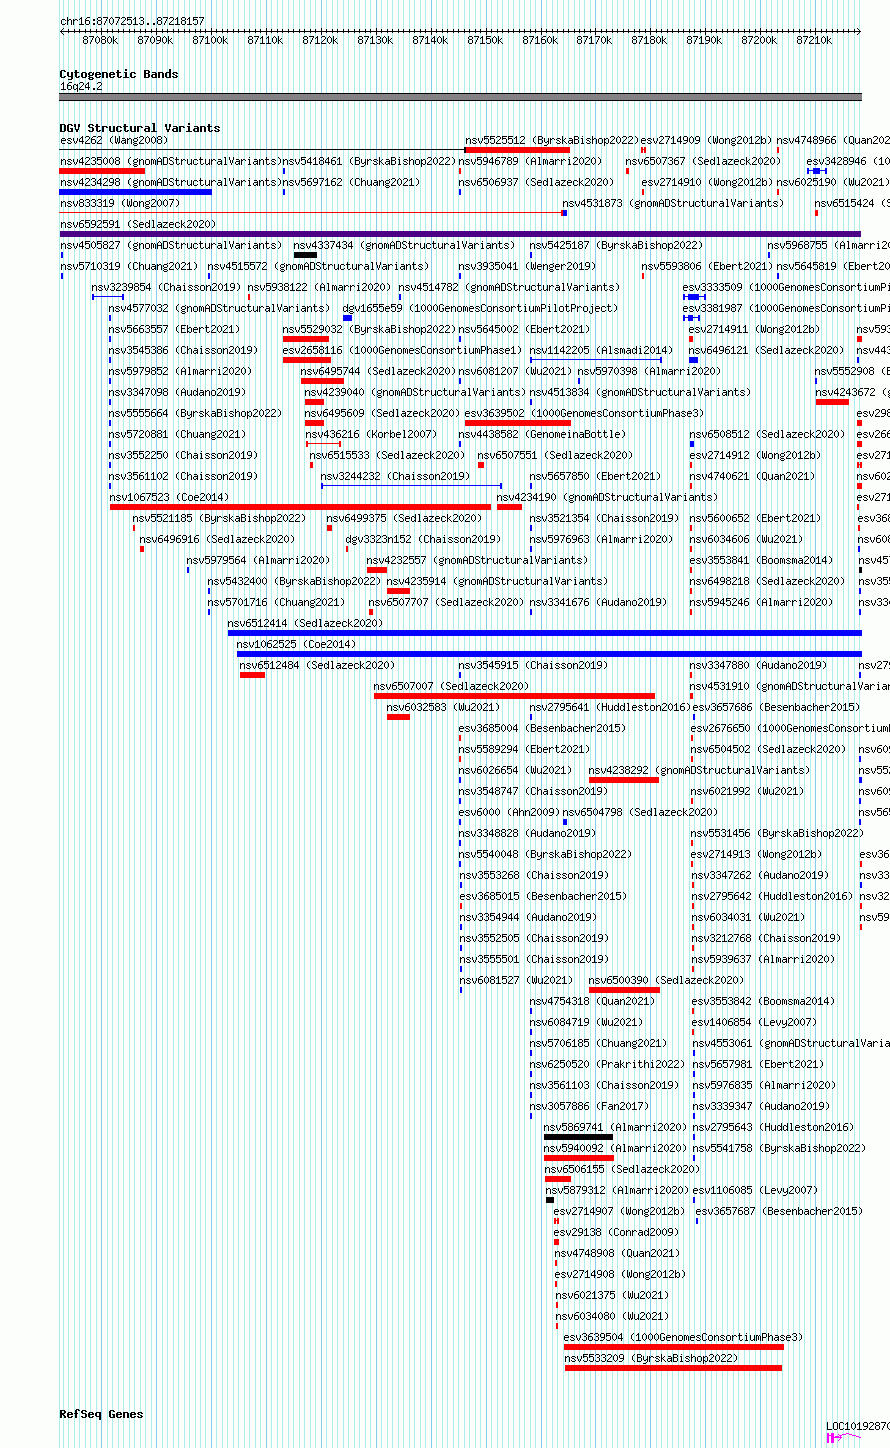
Task: Open nsv5879312 (Almarri2020) label
Action: [x=617, y=1190]
